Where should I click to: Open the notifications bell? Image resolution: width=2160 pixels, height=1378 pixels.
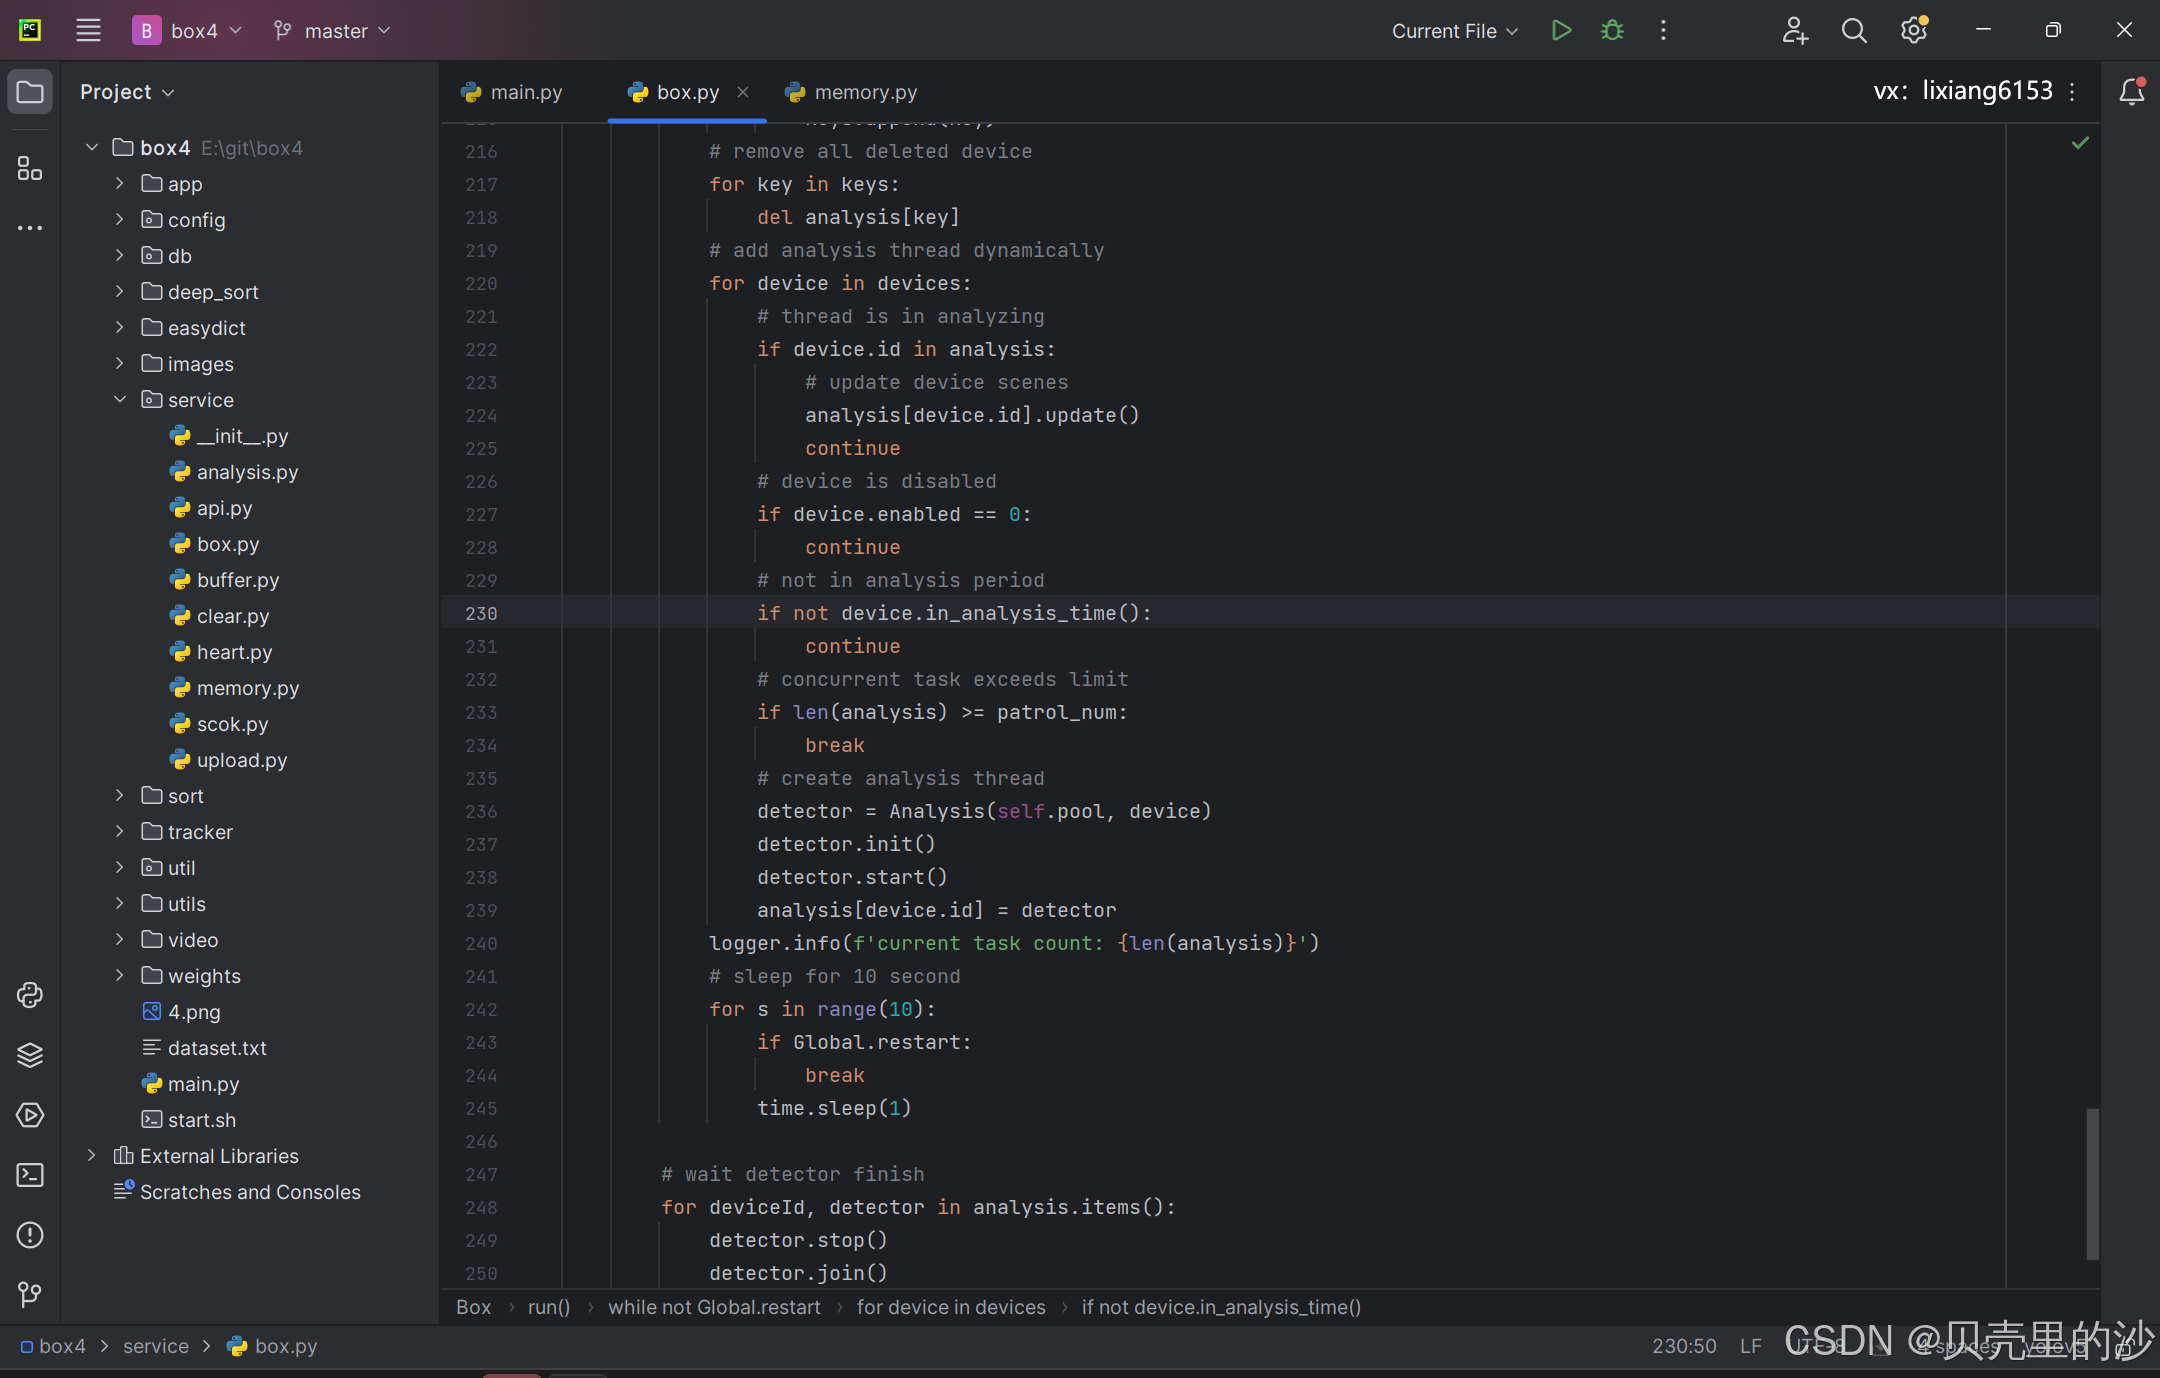2131,92
